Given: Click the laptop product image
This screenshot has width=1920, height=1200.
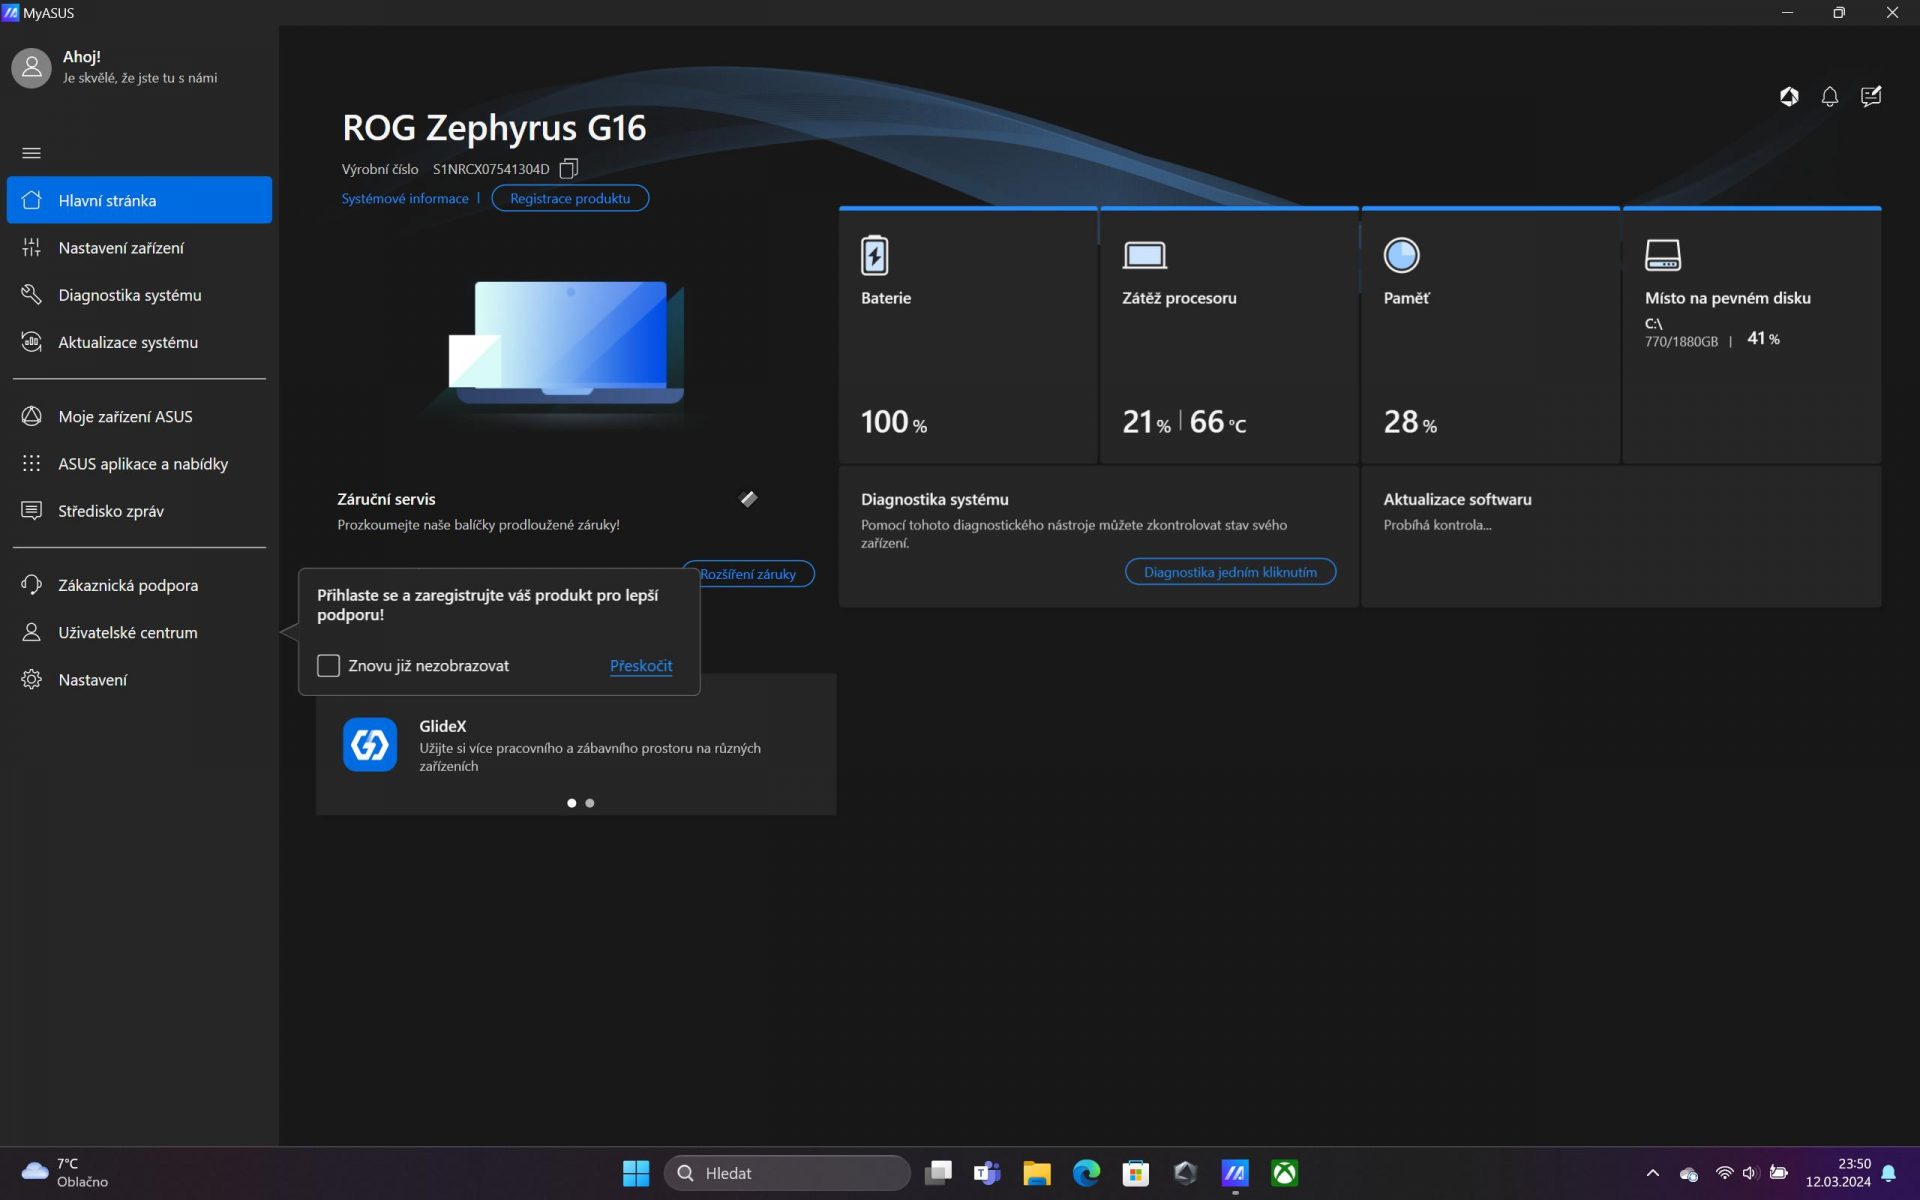Looking at the screenshot, I should coord(567,343).
